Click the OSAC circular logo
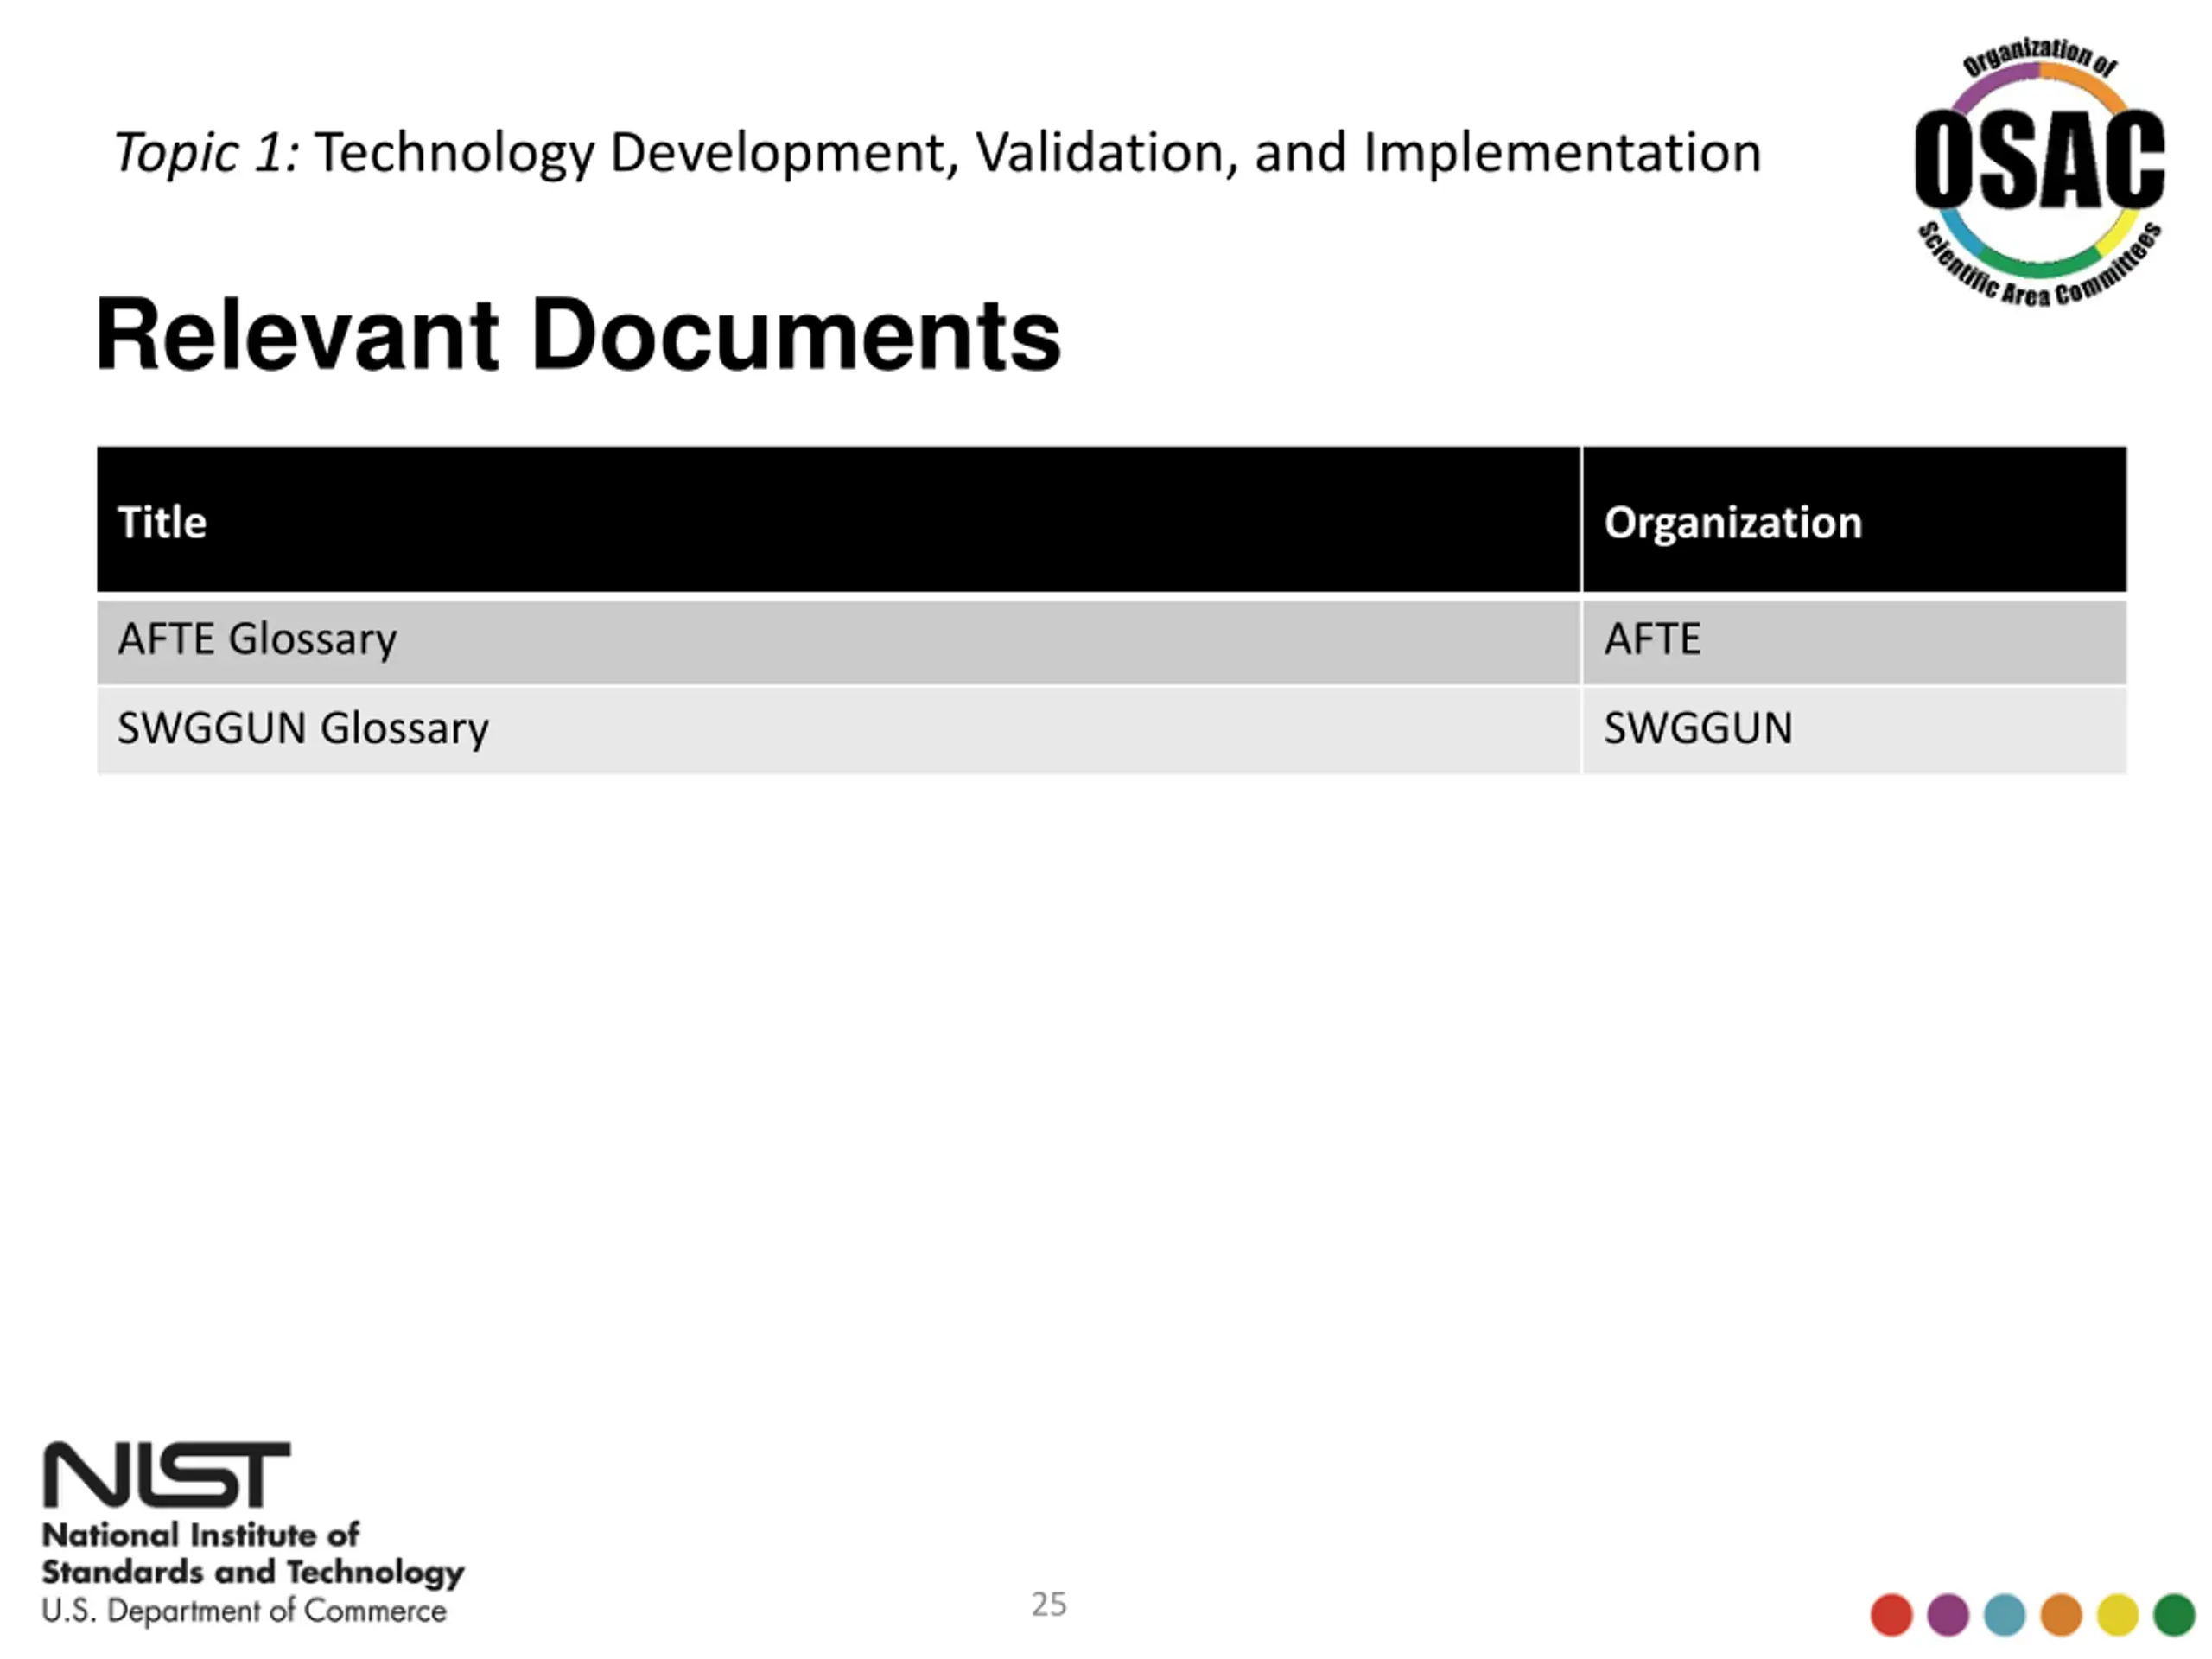The width and height of the screenshot is (2212, 1659). point(2039,172)
